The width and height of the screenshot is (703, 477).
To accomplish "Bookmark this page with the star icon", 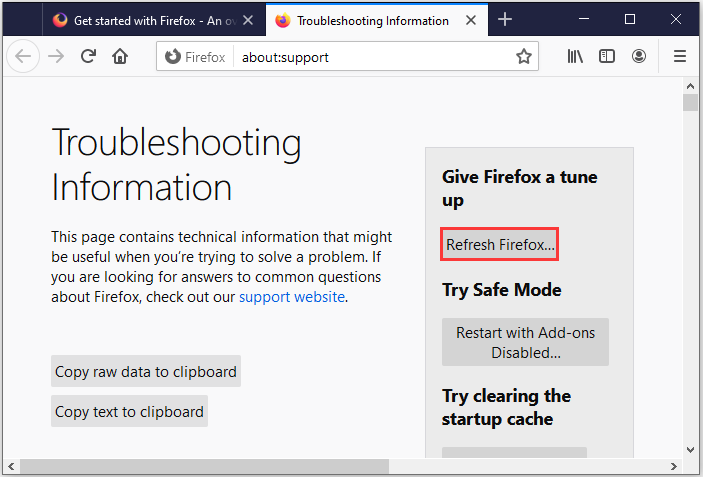I will [x=523, y=56].
